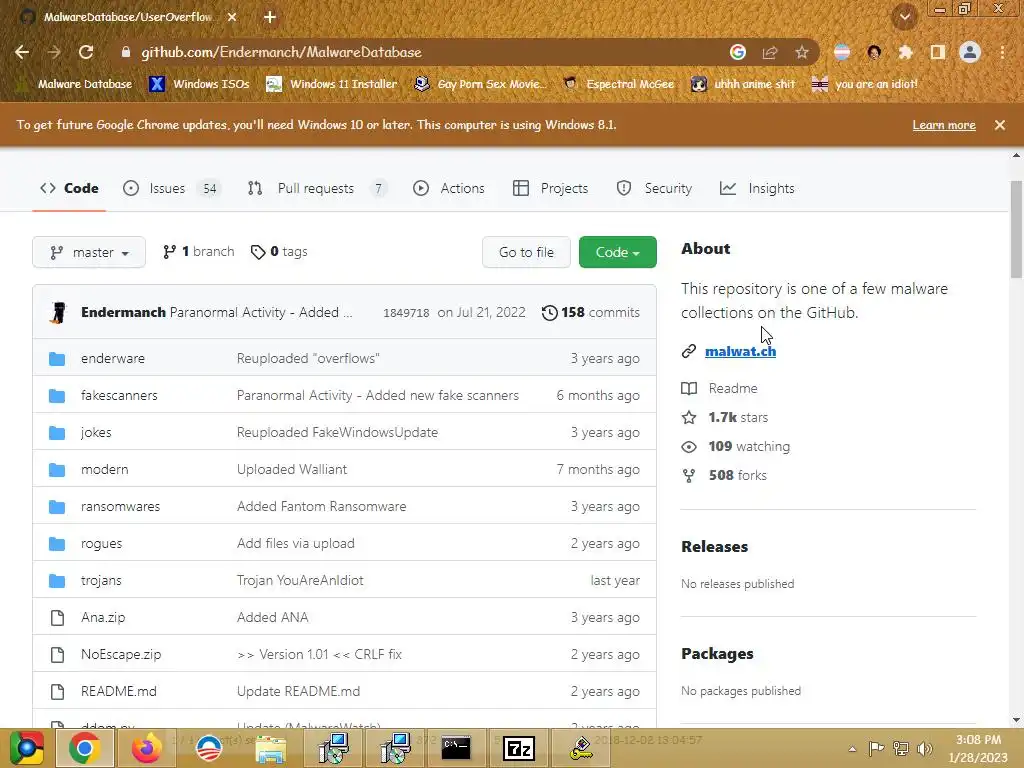This screenshot has height=768, width=1024.
Task: Open the NoEscape.zip file
Action: (121, 654)
